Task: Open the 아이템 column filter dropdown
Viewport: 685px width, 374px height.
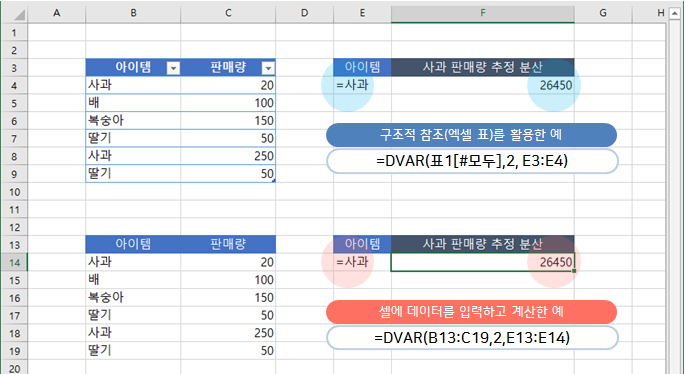Action: click(173, 68)
